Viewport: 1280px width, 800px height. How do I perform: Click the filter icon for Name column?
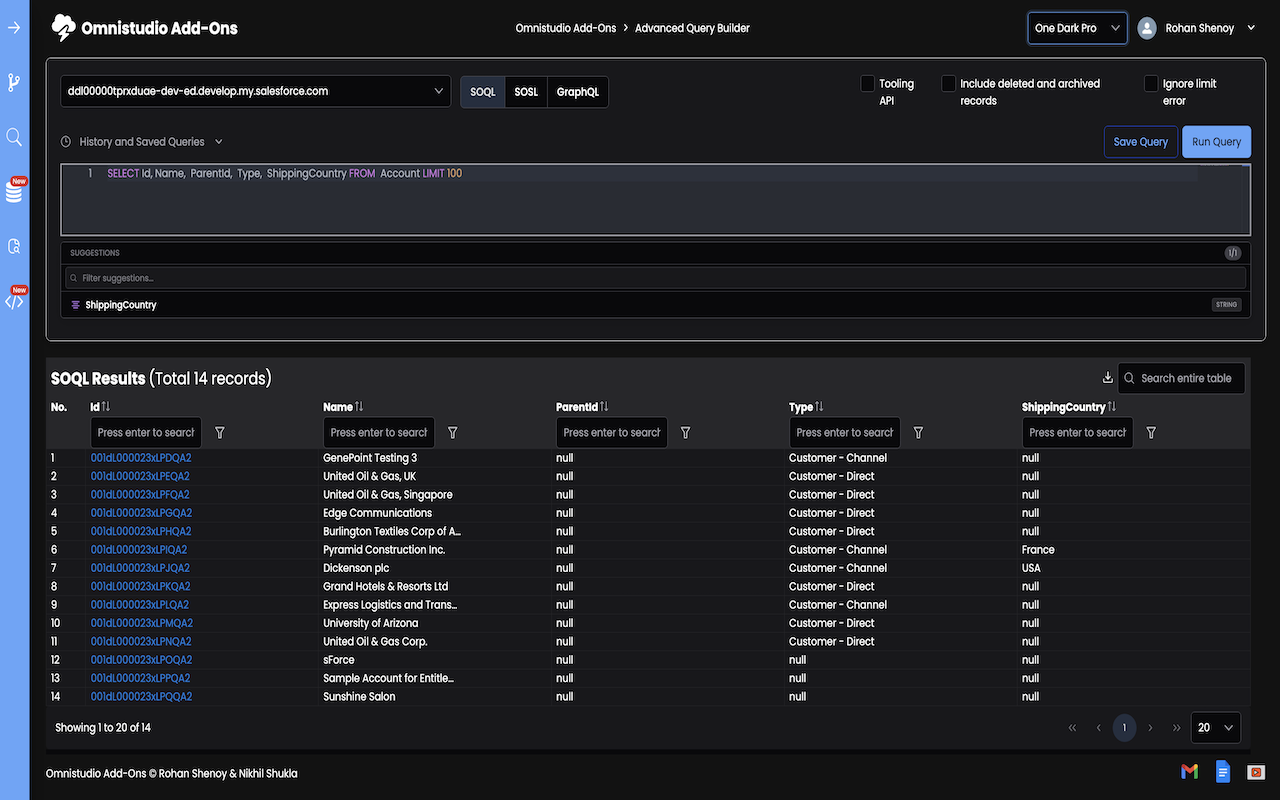(453, 433)
